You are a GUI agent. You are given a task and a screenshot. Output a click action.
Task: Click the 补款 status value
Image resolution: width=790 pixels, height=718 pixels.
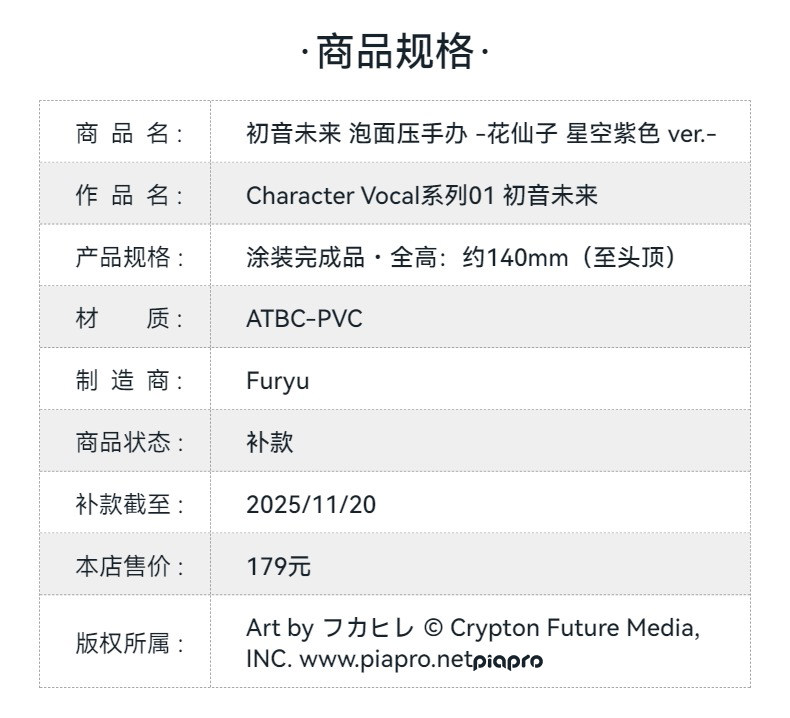click(270, 443)
